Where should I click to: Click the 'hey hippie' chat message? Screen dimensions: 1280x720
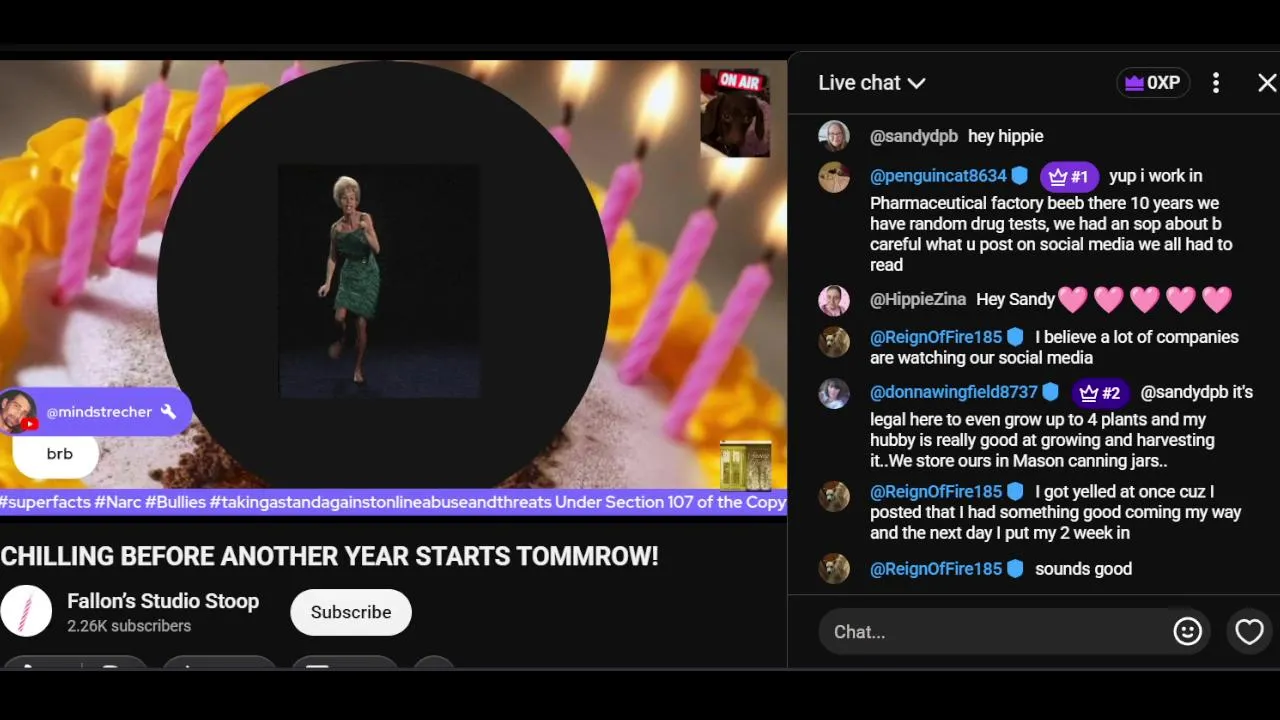[1005, 136]
